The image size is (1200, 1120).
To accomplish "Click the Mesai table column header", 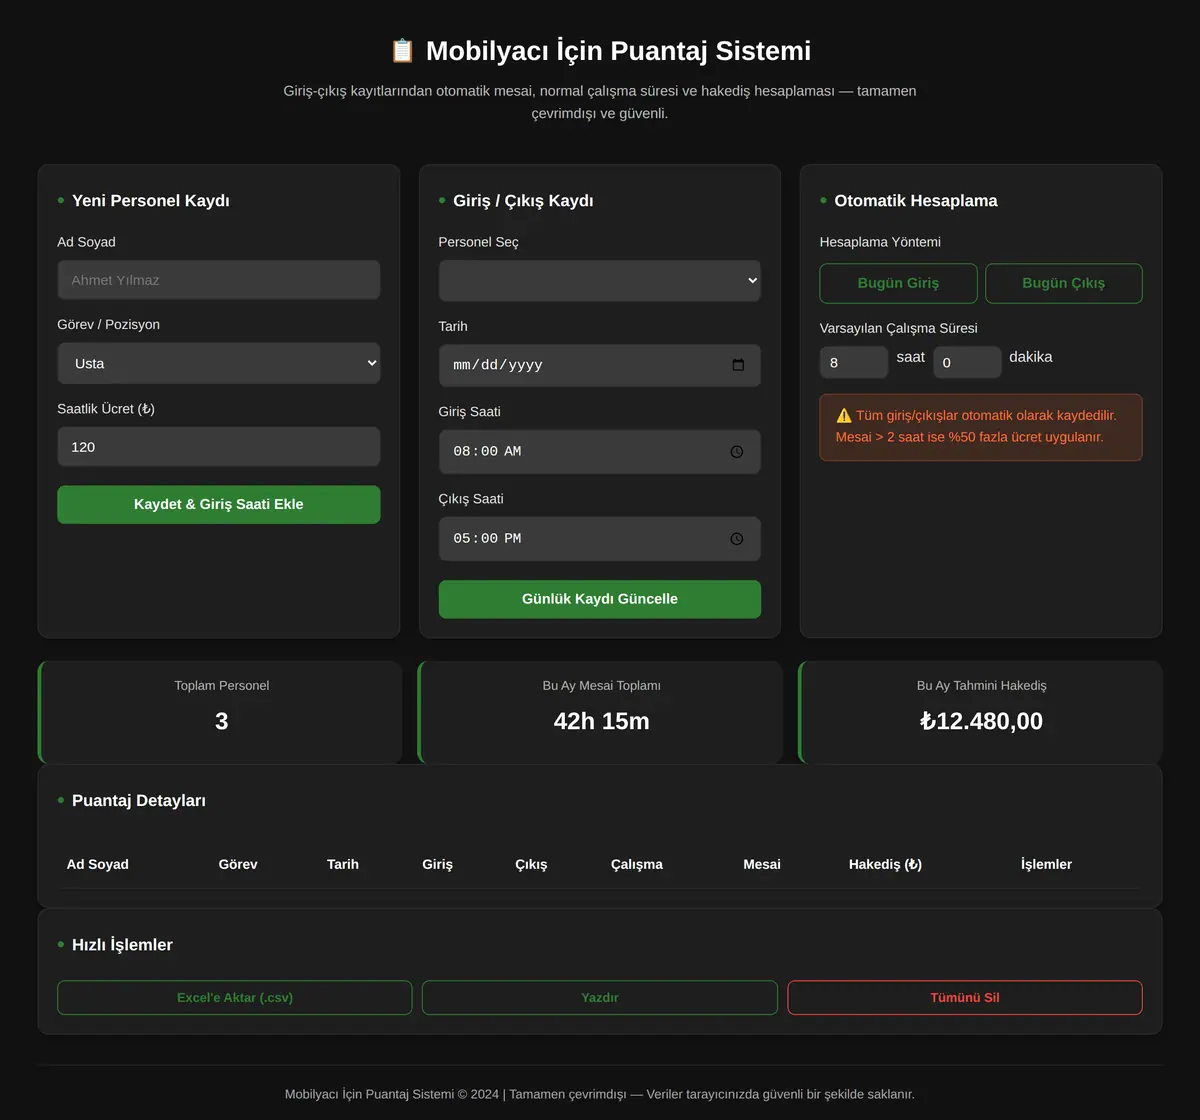I will [x=762, y=864].
